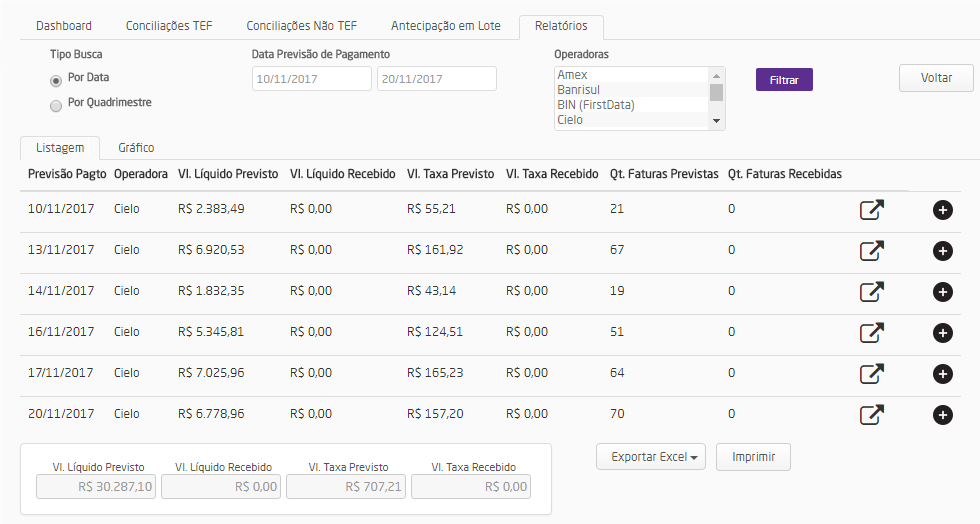
Task: Click the purple Filtrar button
Action: pos(784,80)
